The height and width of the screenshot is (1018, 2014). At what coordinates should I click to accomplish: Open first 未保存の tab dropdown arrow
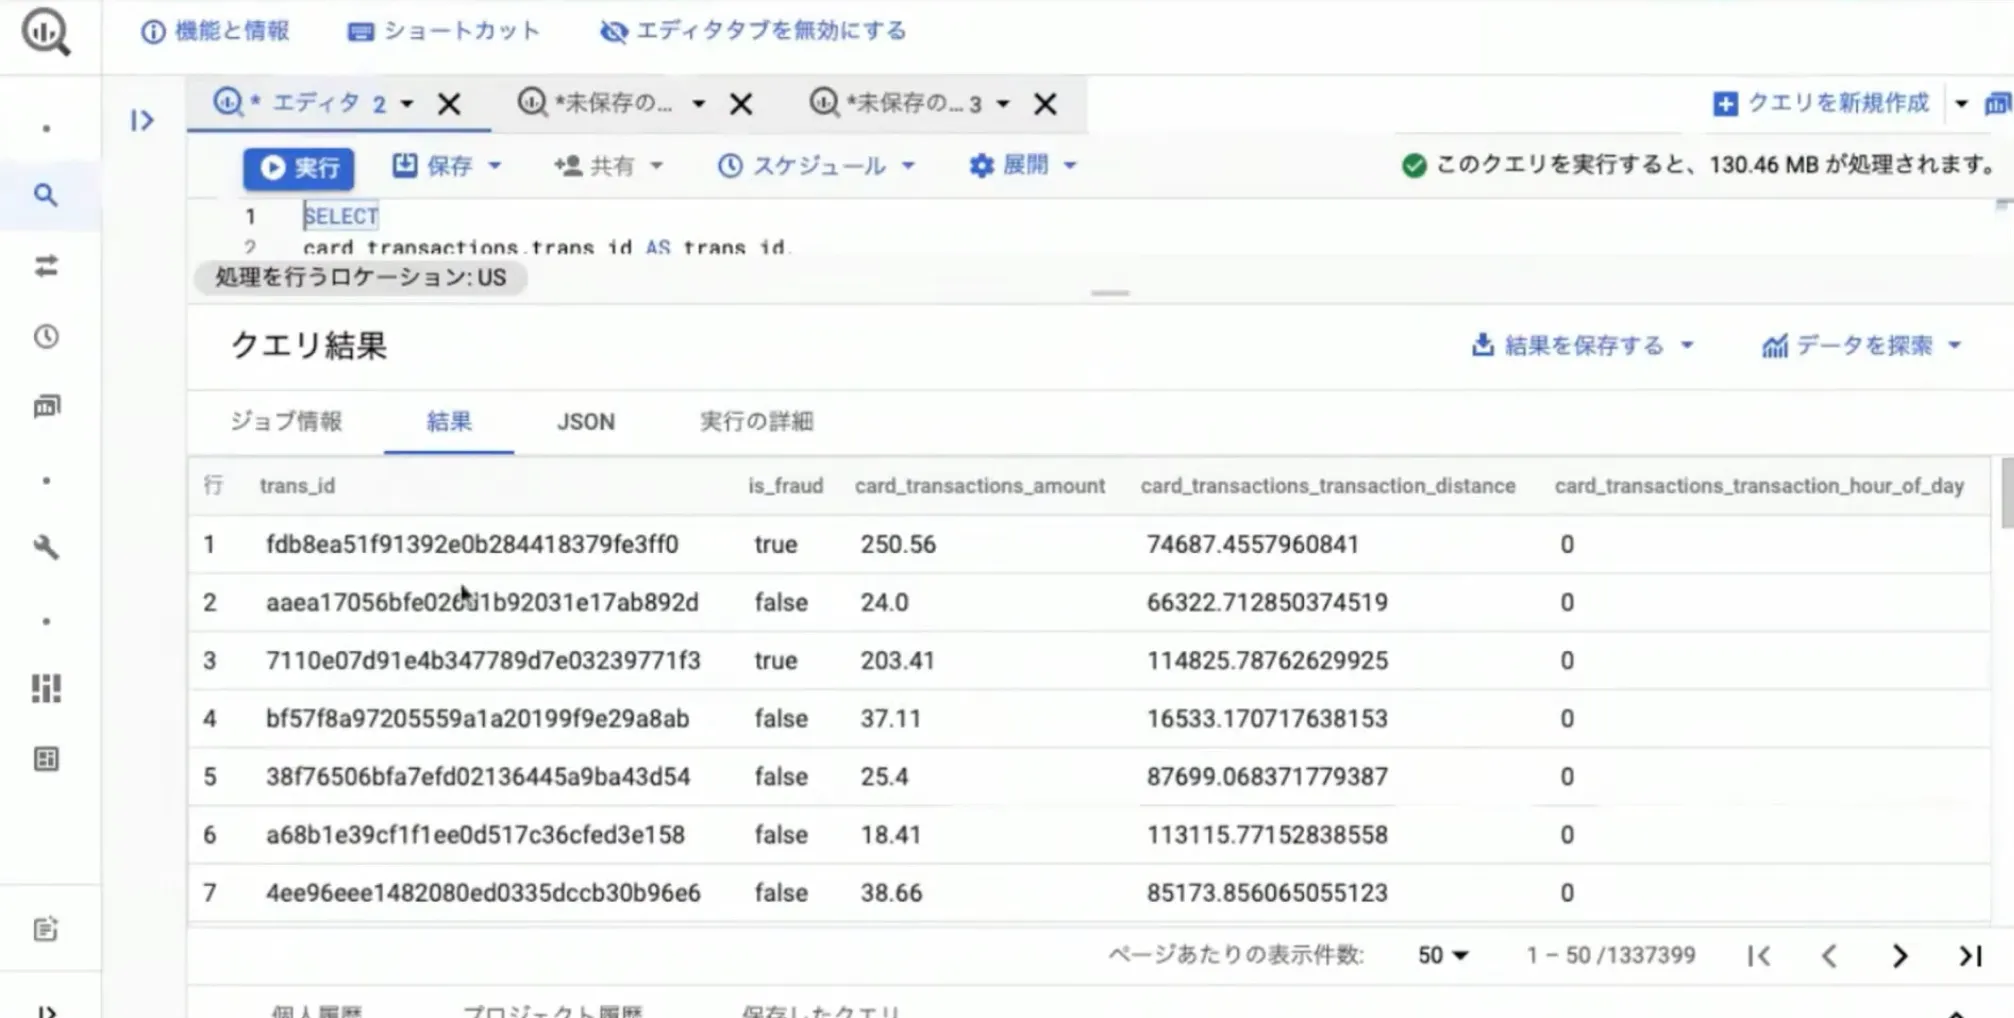click(x=699, y=104)
